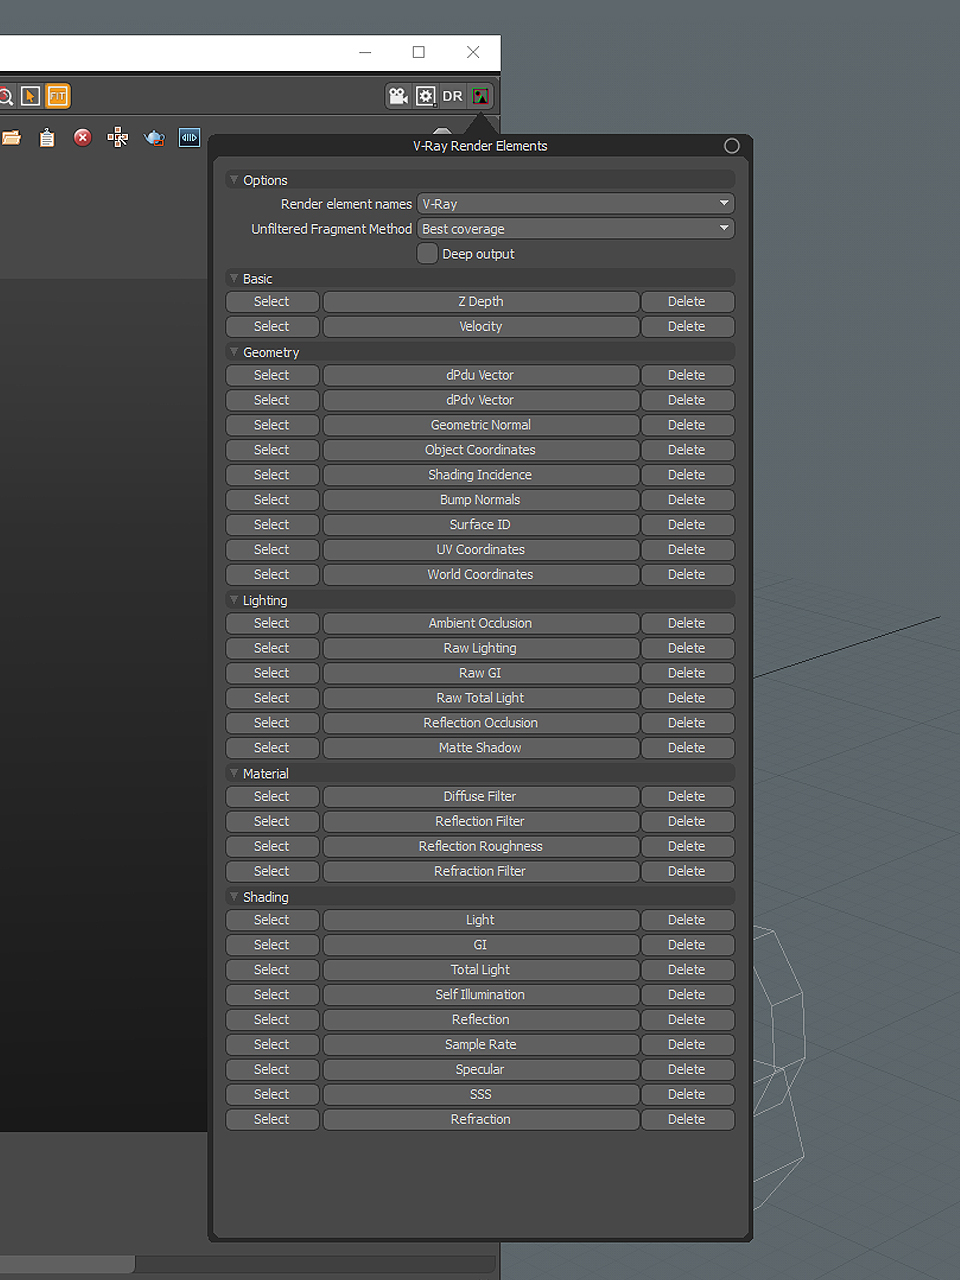Click the Diffuse Filter element button
Viewport: 960px width, 1280px height.
[481, 797]
